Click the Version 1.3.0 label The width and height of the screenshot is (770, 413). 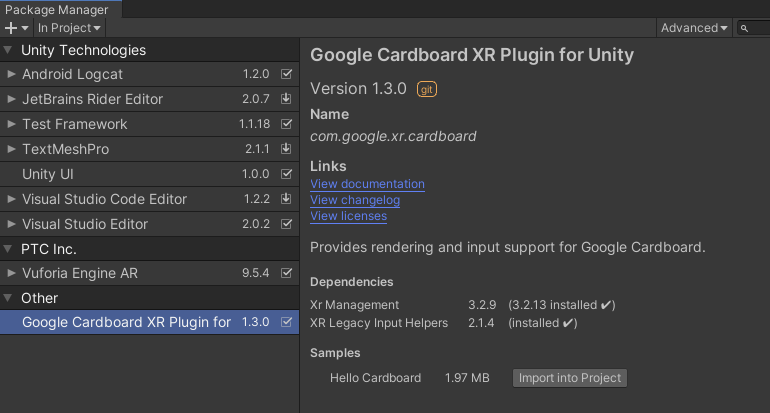[358, 89]
